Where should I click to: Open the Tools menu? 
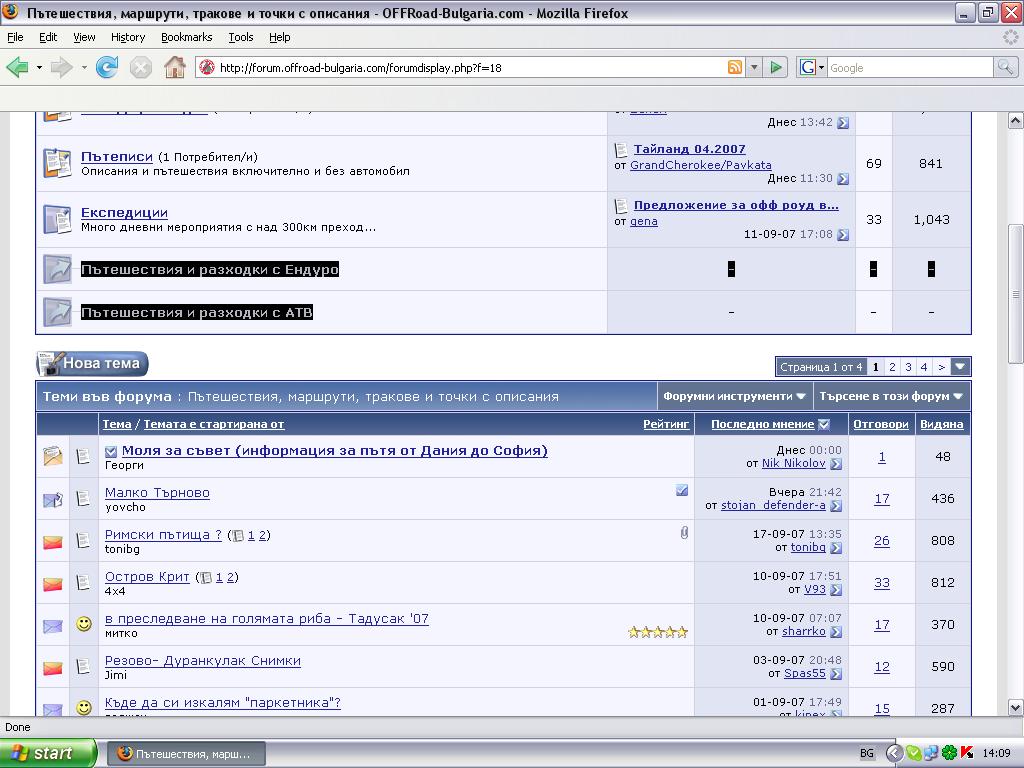coord(240,37)
